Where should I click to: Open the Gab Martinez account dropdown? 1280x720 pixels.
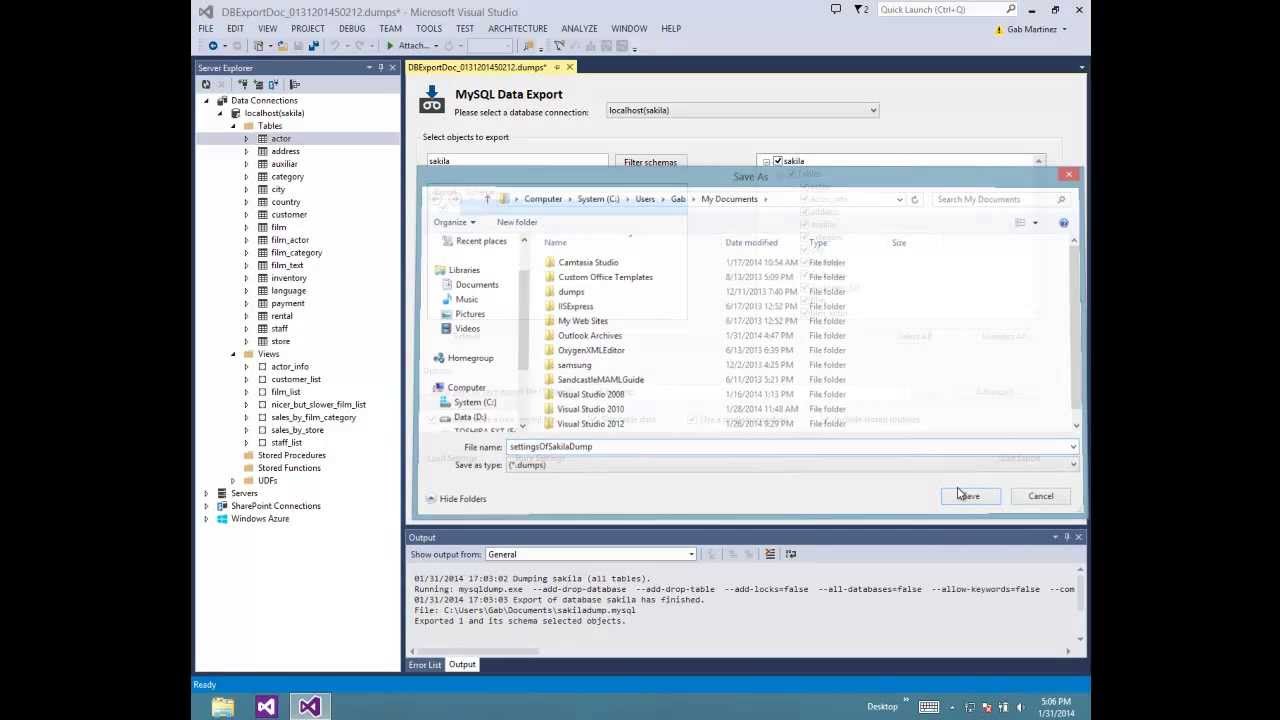(x=1037, y=29)
